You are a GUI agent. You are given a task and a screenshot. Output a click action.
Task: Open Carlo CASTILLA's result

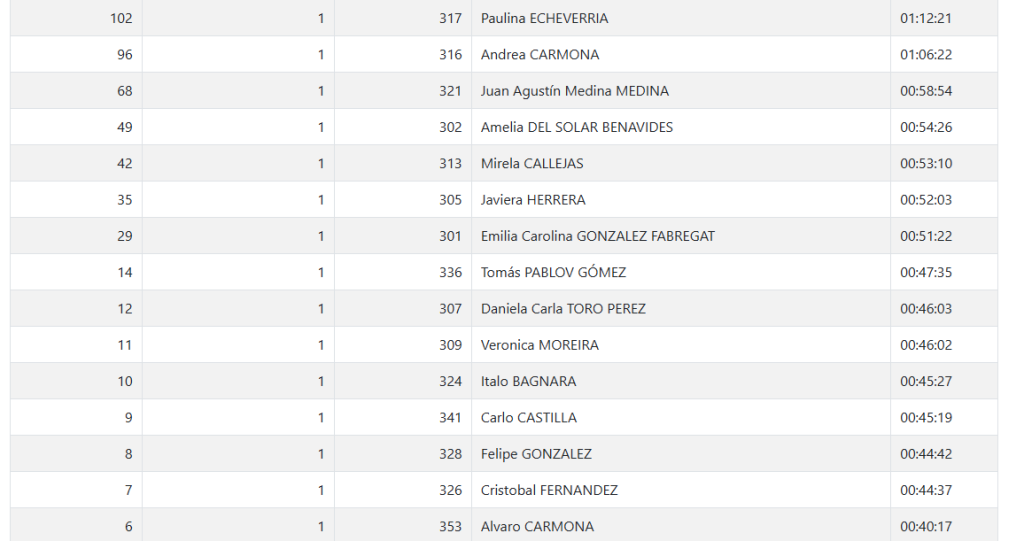(x=529, y=418)
